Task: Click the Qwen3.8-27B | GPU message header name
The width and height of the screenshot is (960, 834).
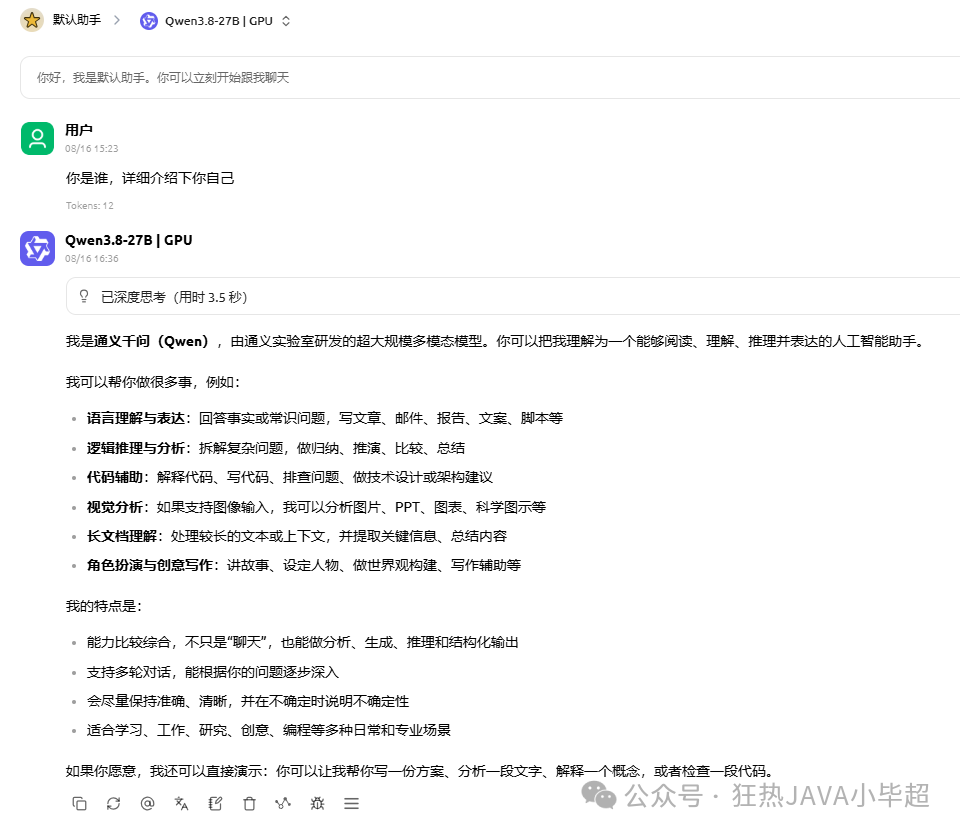Action: point(129,240)
